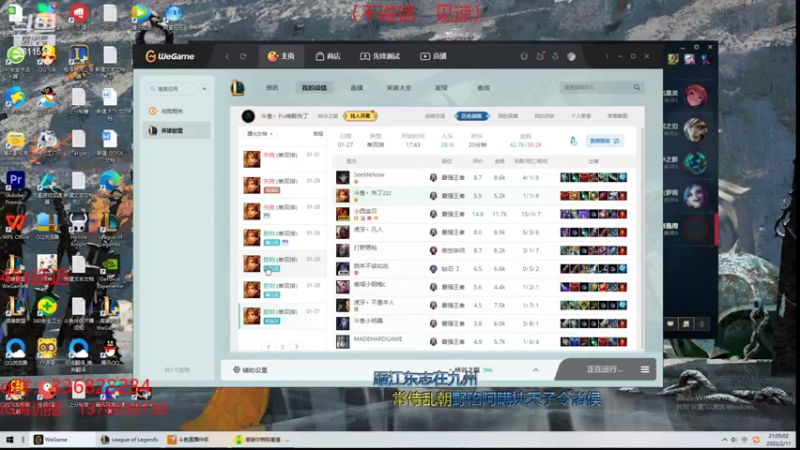The width and height of the screenshot is (800, 450).
Task: Click the taskbar volume icon
Action: click(734, 439)
